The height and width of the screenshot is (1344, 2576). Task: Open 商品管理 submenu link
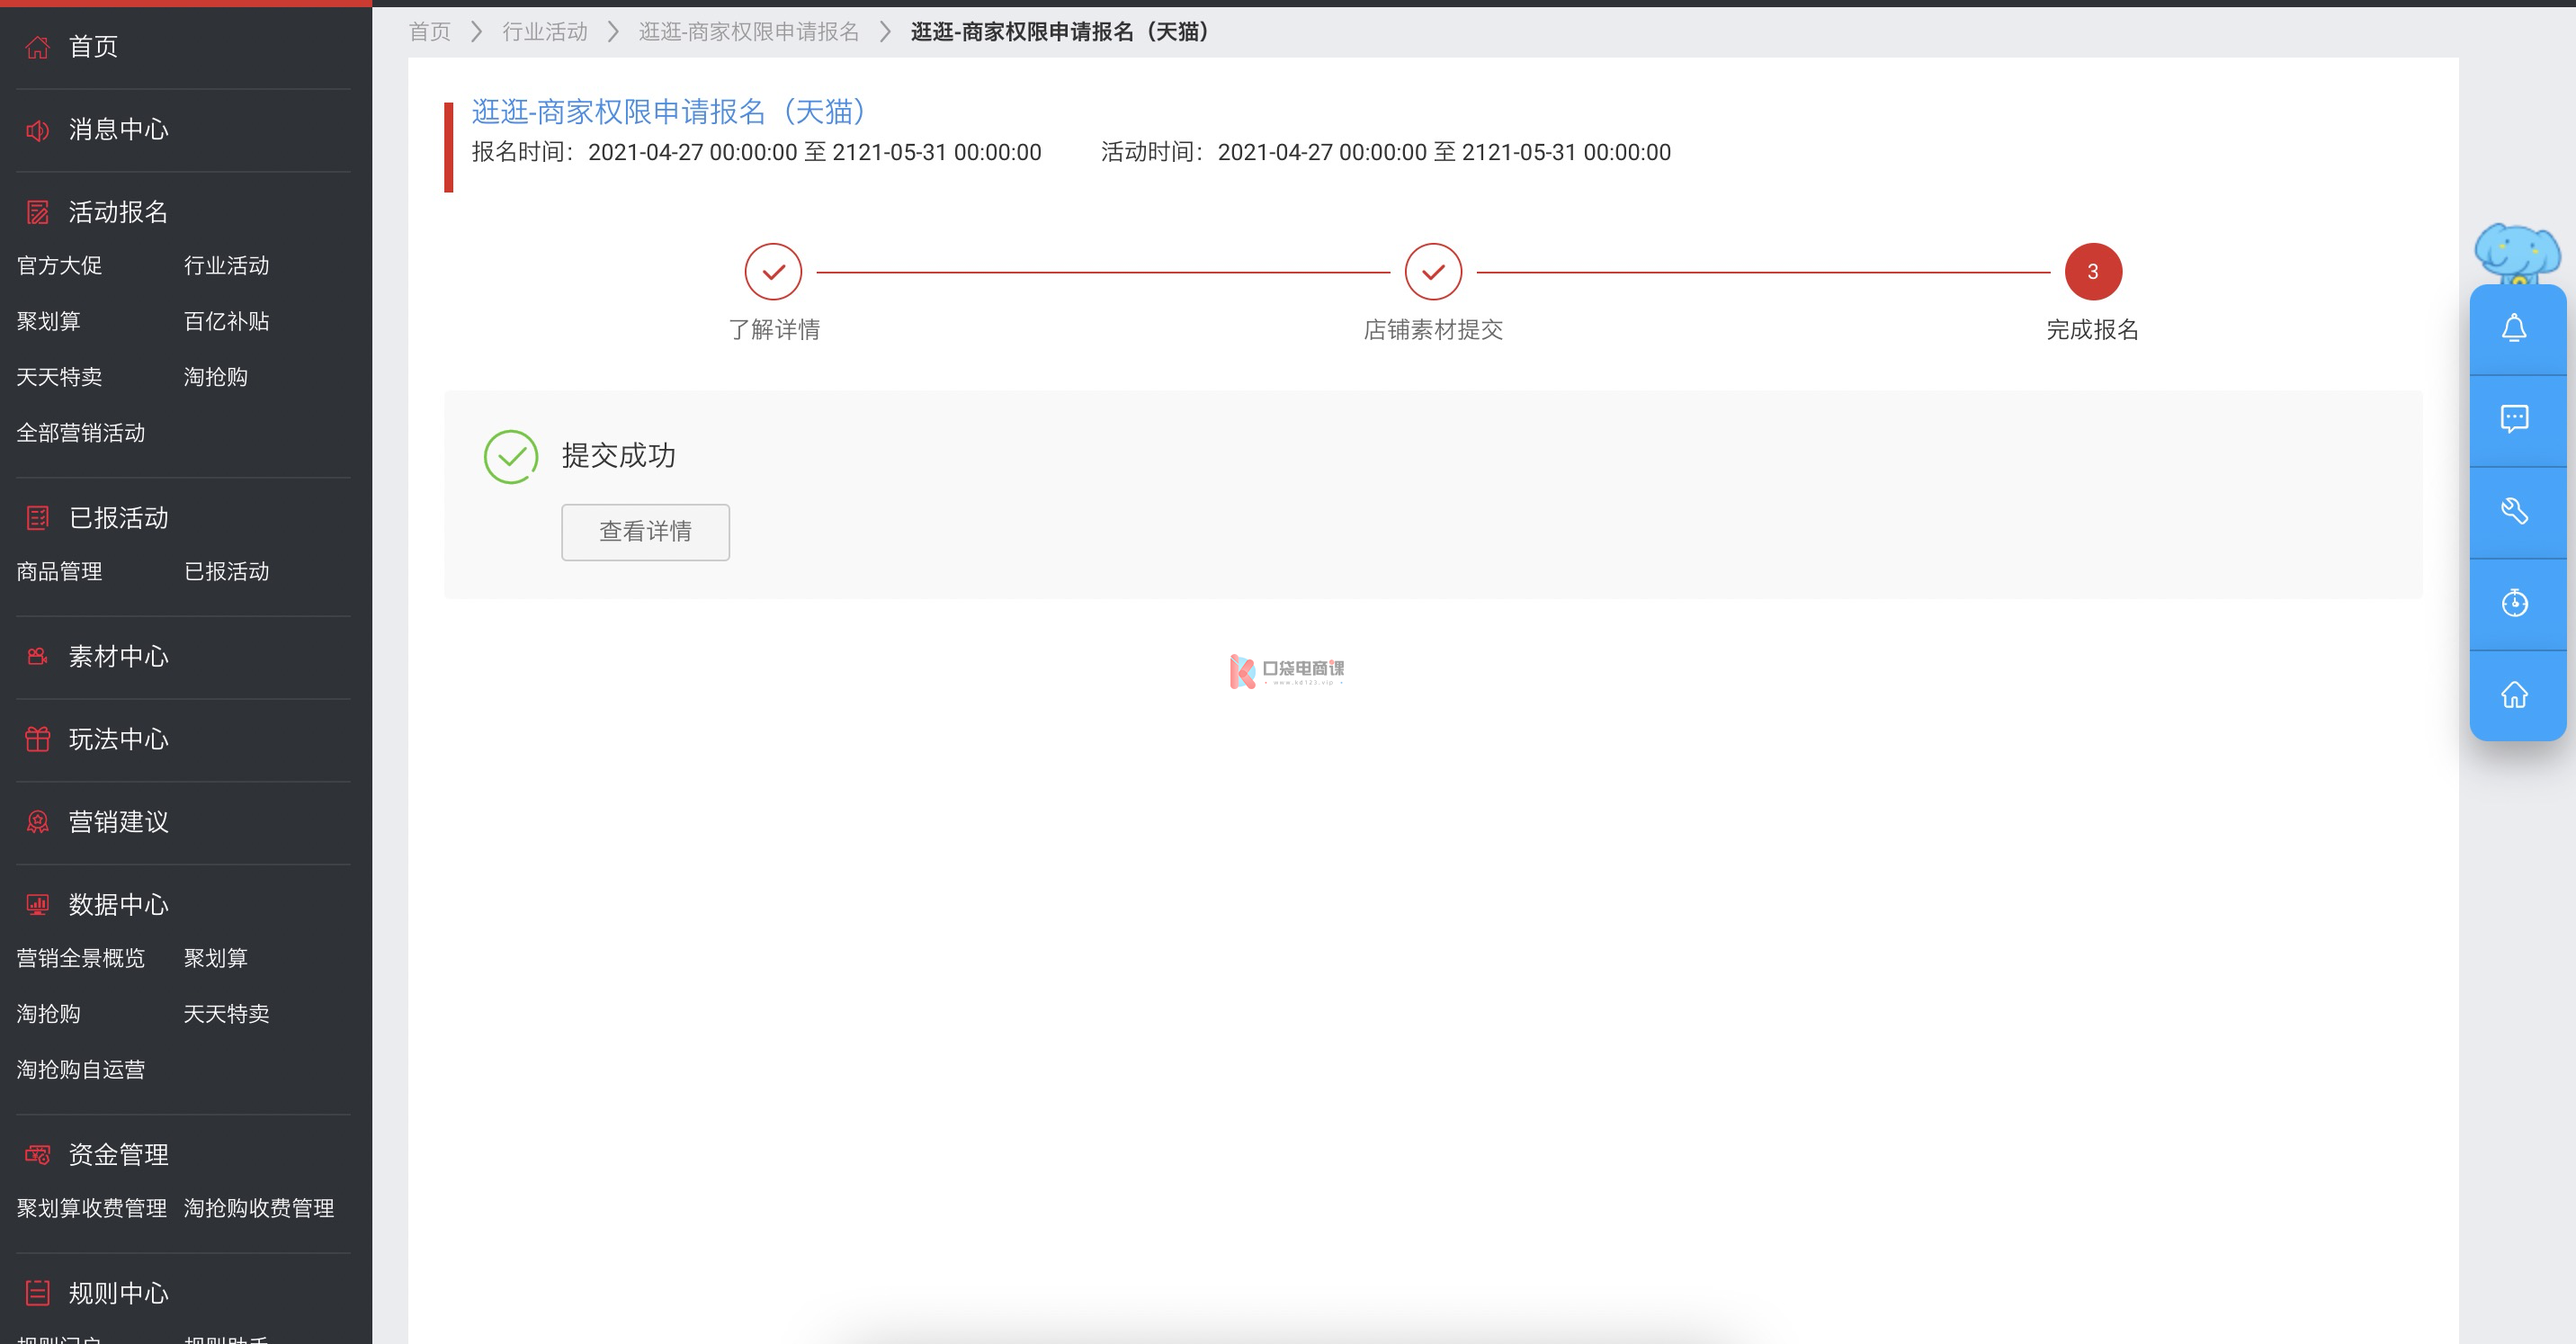pos(59,572)
